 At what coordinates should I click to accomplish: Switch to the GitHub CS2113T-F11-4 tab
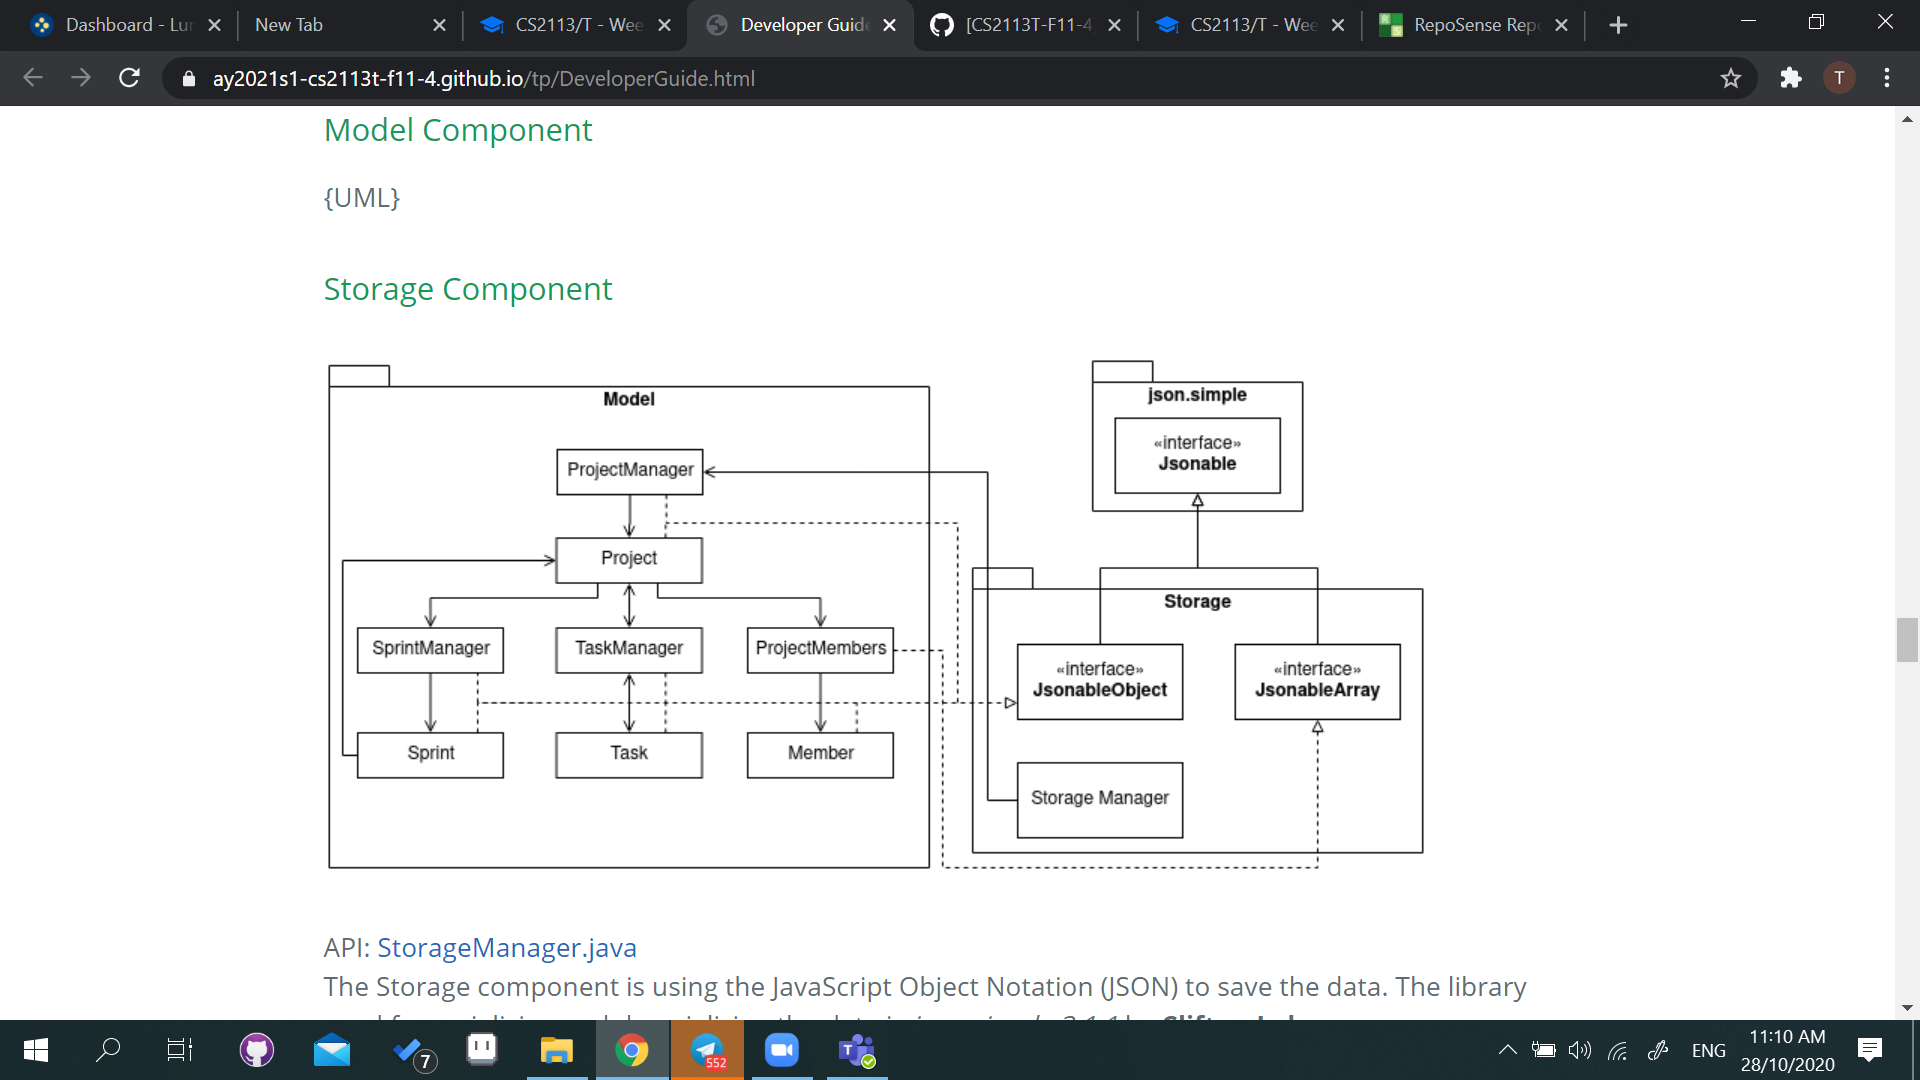point(1025,25)
